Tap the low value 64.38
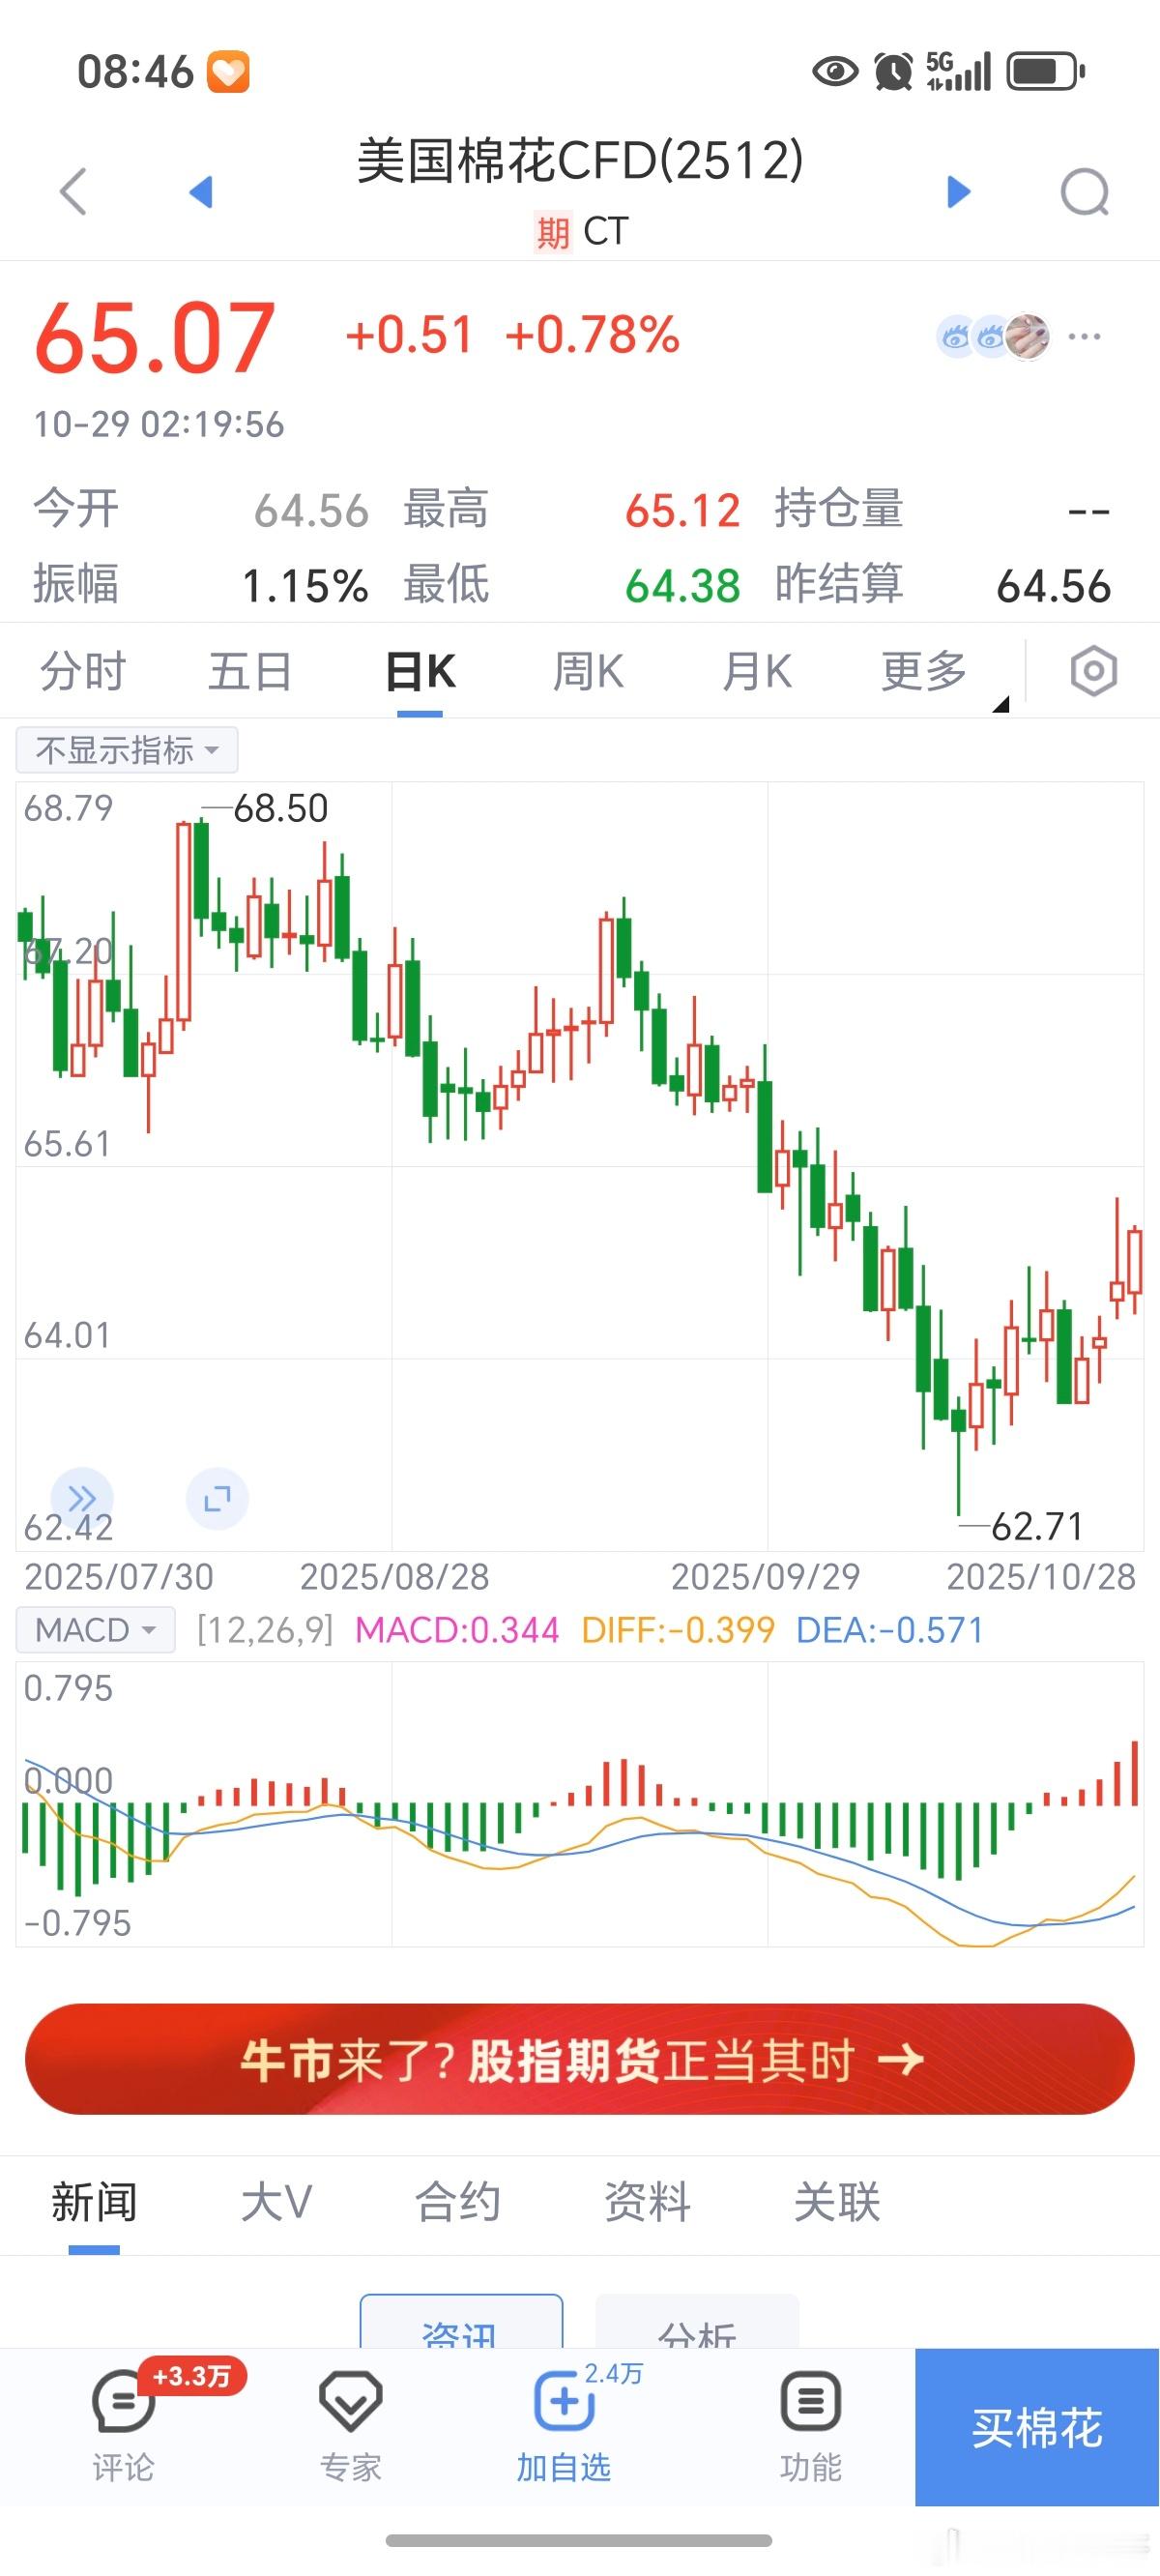1160x2576 pixels. pyautogui.click(x=682, y=586)
